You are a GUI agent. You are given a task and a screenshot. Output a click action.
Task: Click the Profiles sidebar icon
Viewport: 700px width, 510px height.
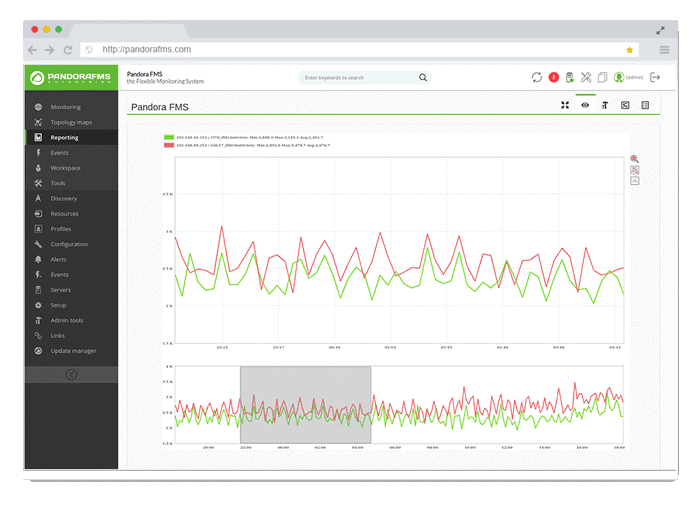coord(38,229)
